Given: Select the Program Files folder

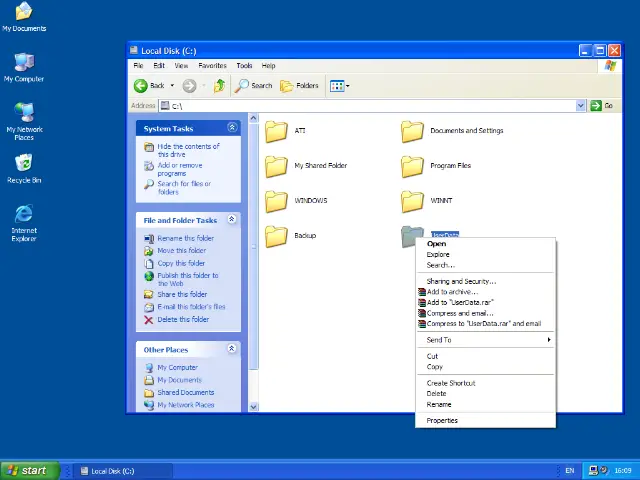Looking at the screenshot, I should click(x=412, y=167).
